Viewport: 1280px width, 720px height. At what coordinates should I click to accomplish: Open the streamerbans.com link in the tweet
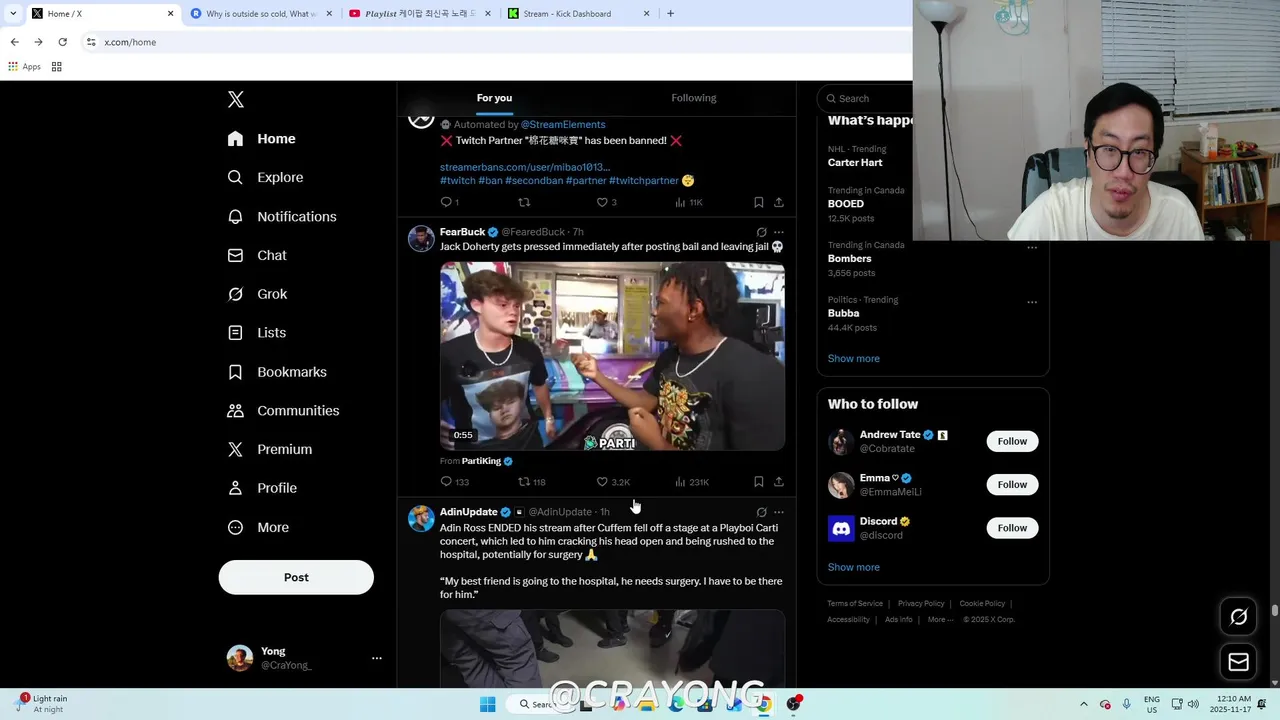pyautogui.click(x=525, y=167)
